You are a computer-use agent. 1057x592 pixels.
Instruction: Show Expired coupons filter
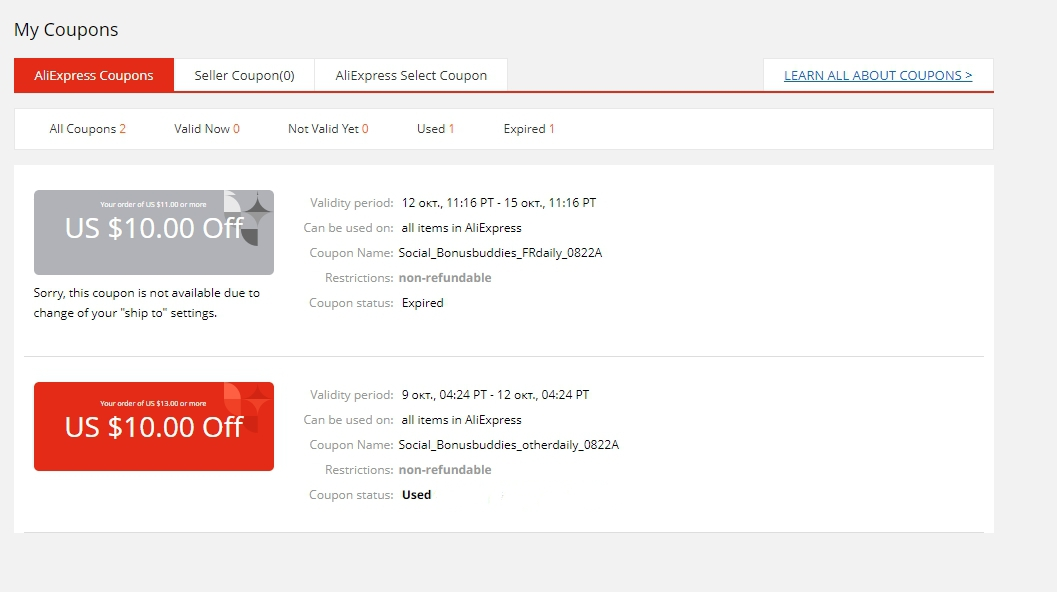[529, 129]
